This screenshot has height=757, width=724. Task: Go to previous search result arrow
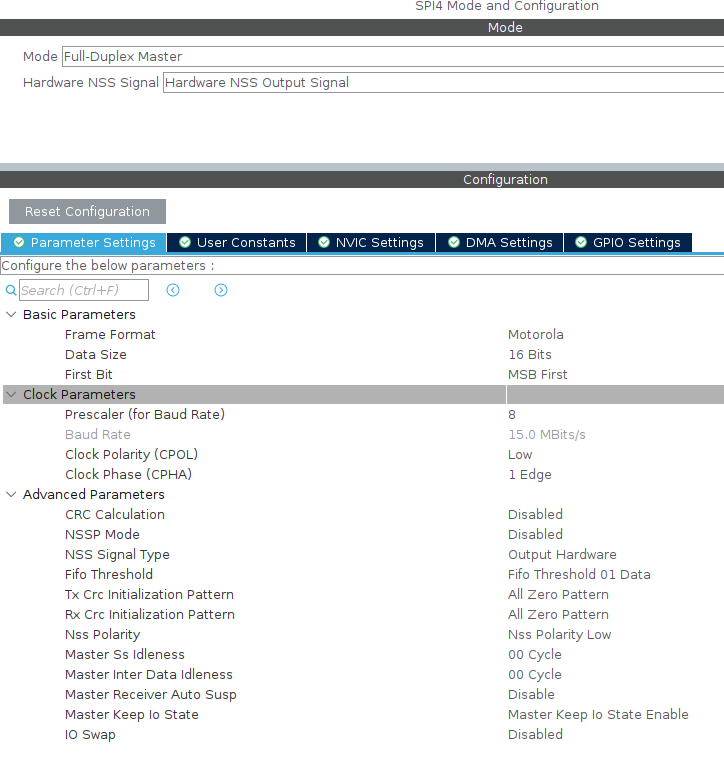pyautogui.click(x=173, y=290)
